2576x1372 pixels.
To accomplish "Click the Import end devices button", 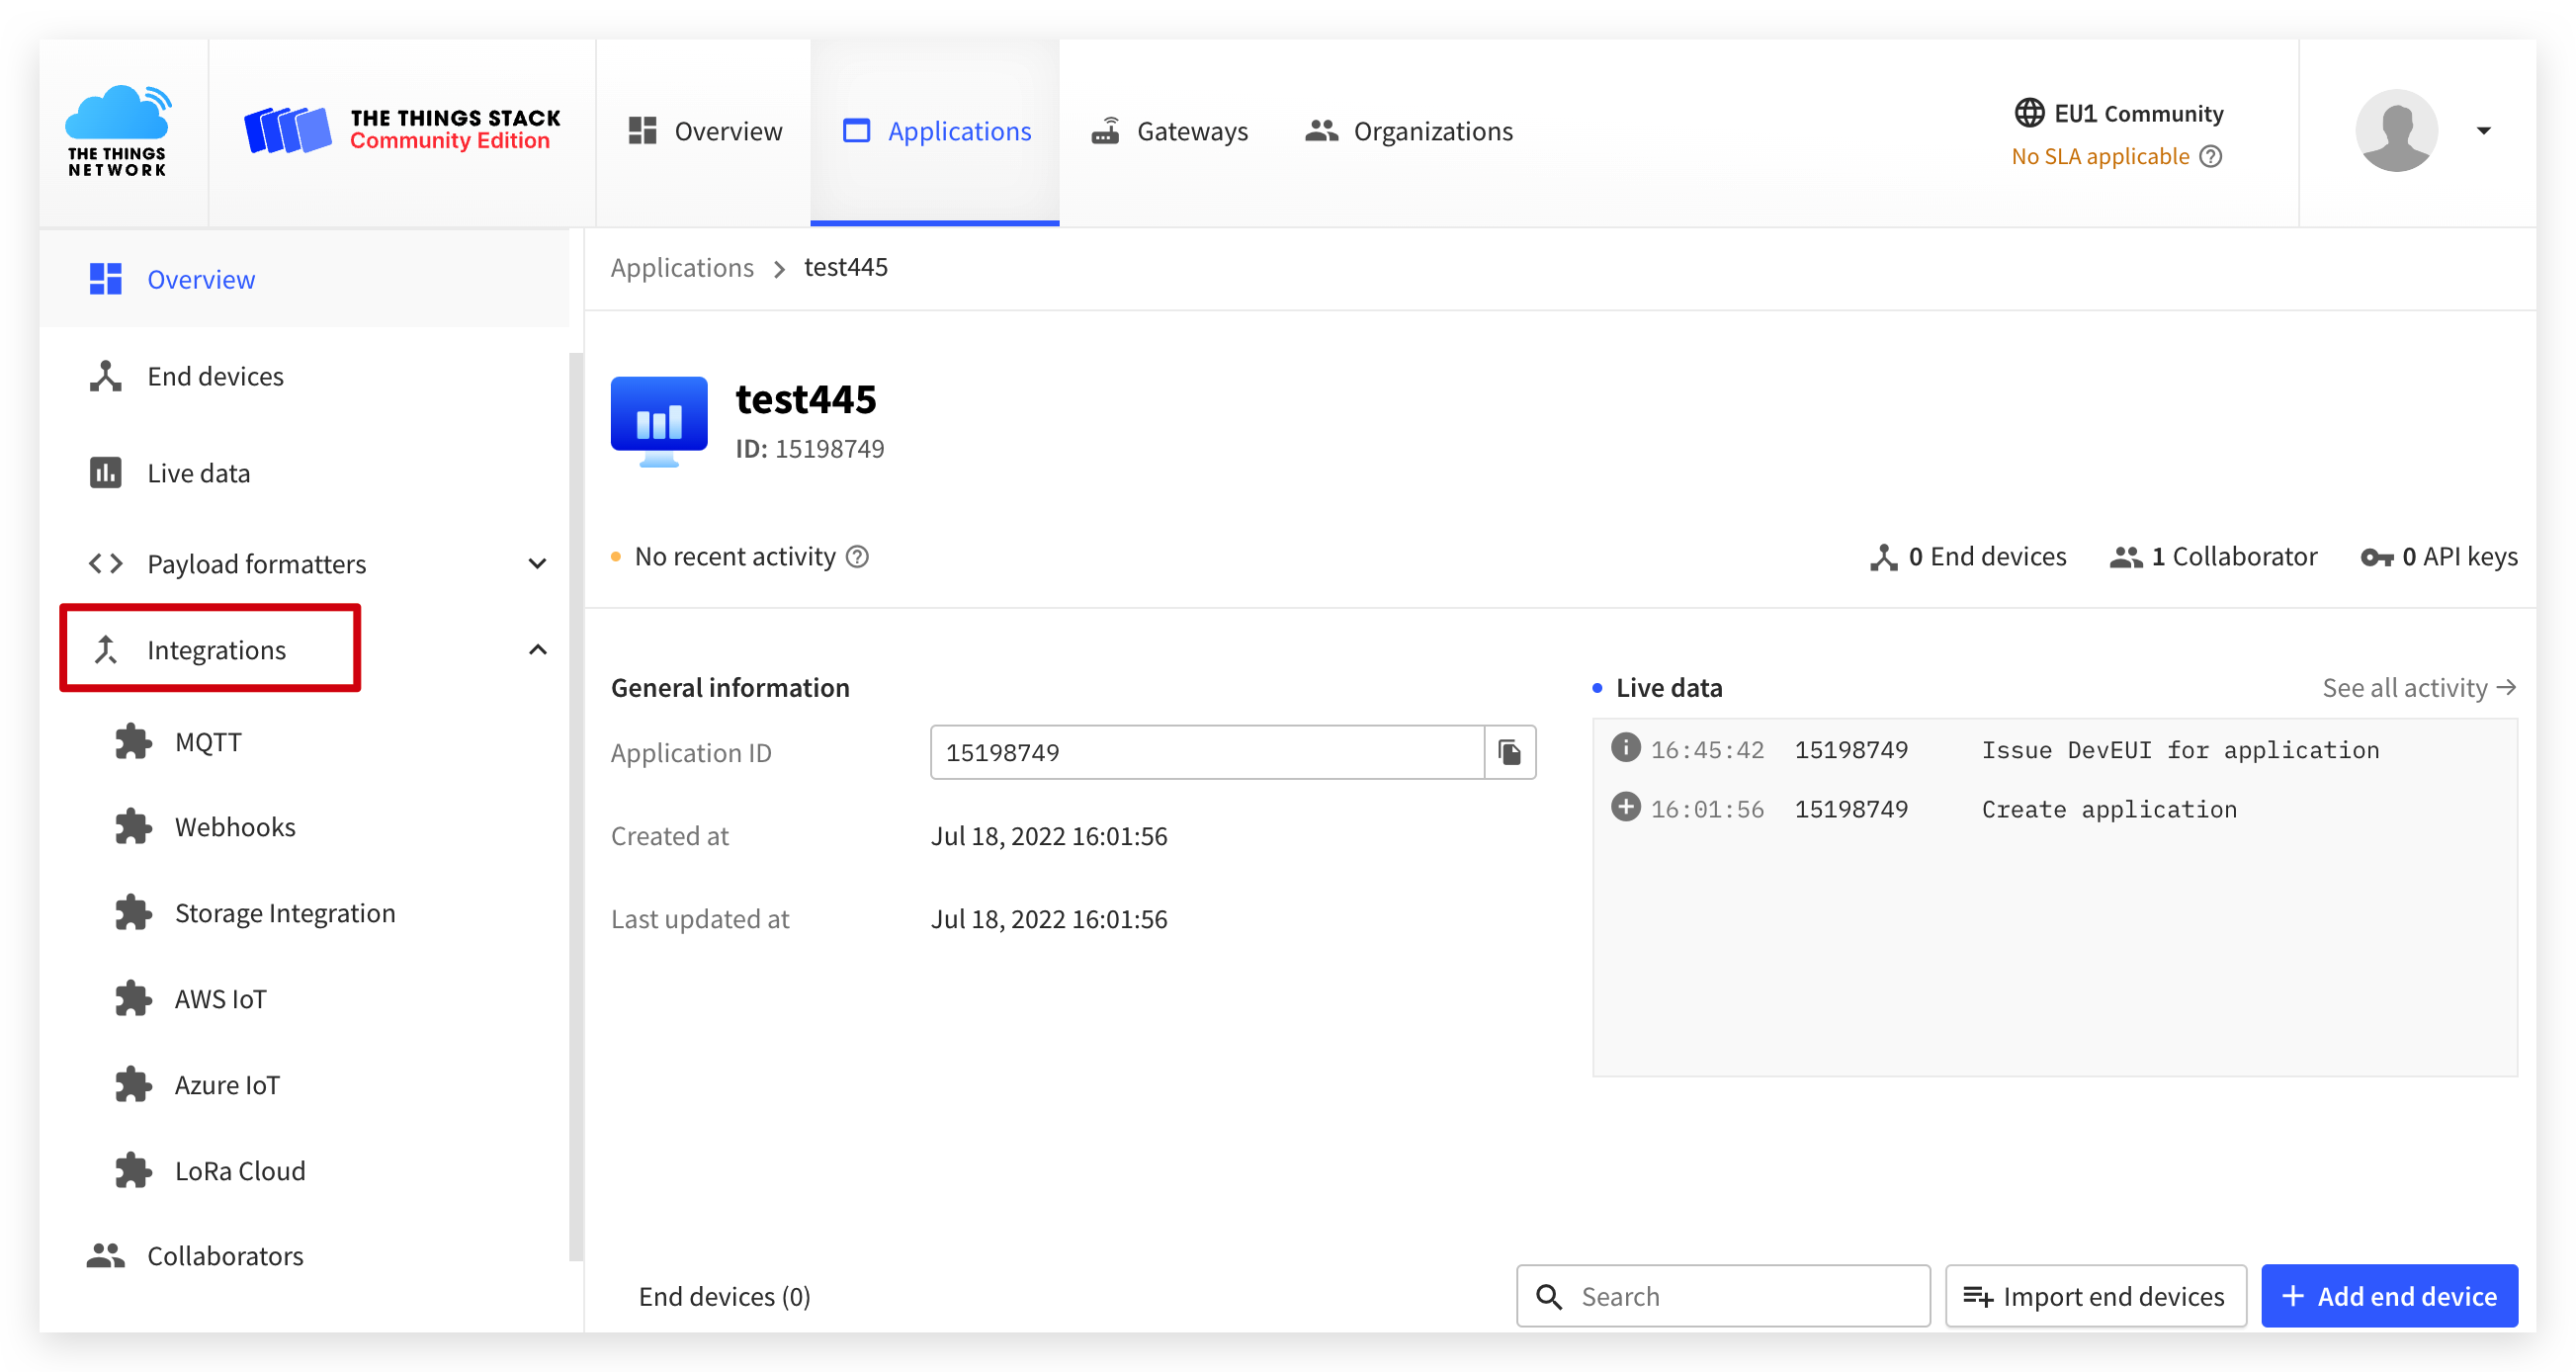I will coord(2096,1296).
